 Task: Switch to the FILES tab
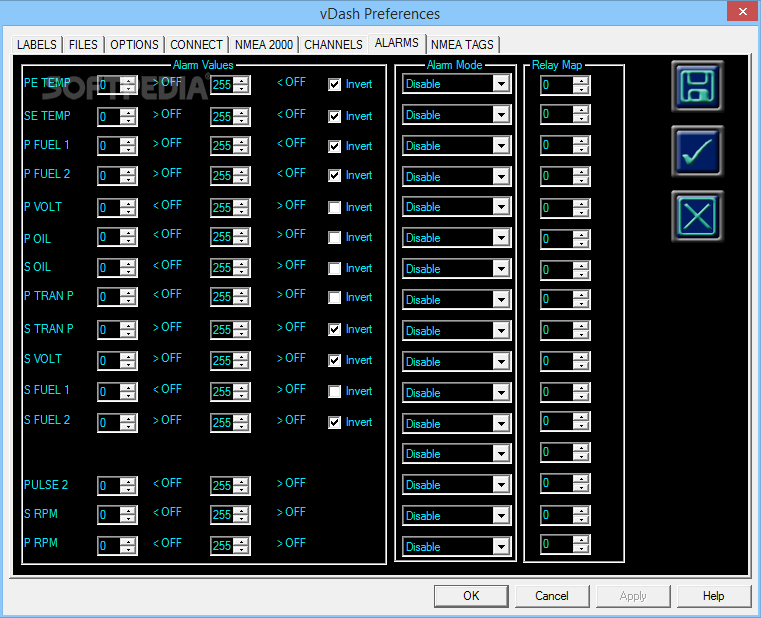[83, 45]
